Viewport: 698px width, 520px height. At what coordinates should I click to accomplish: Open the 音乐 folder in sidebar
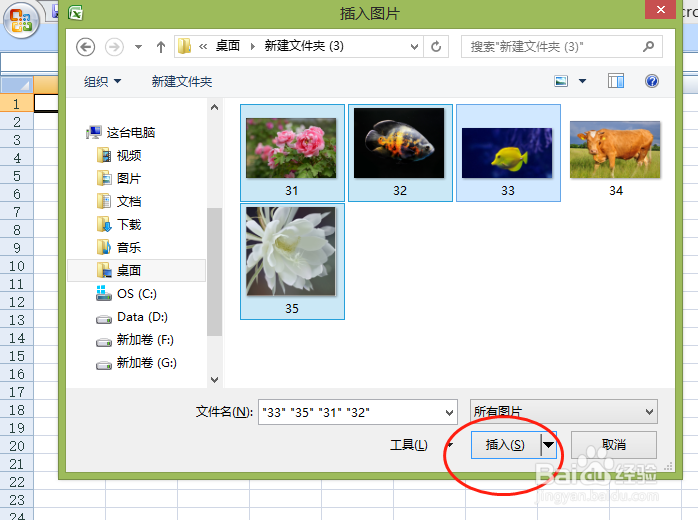point(119,248)
